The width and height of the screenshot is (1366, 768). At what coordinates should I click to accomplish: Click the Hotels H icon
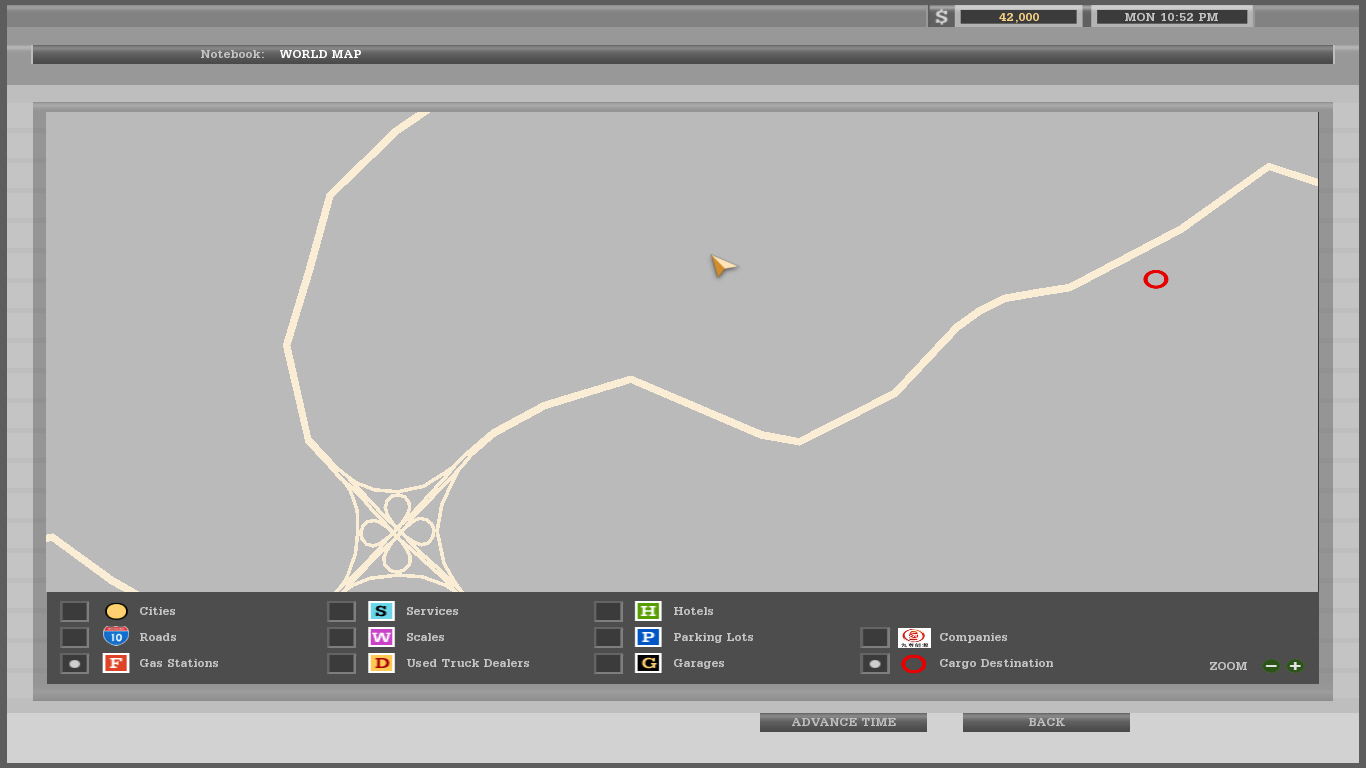(x=648, y=611)
